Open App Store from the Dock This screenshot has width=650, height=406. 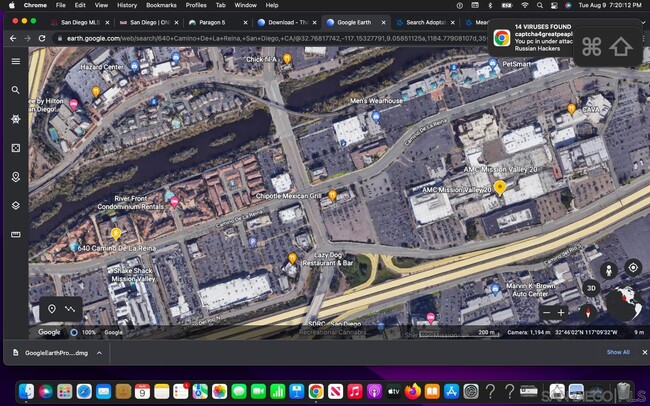coord(451,391)
